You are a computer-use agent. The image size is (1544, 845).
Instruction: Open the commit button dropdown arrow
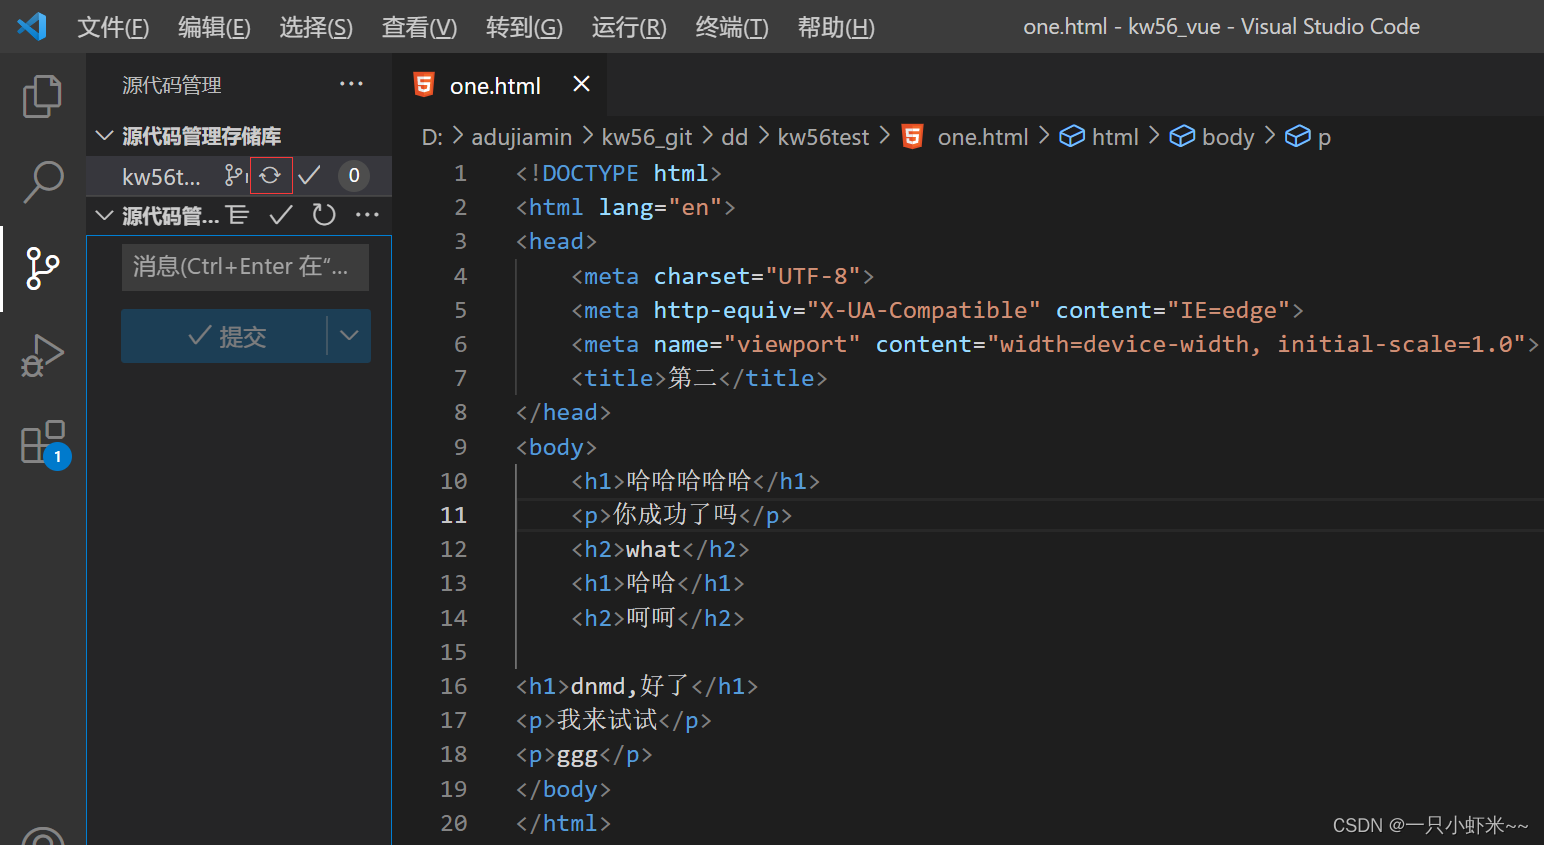pyautogui.click(x=349, y=336)
